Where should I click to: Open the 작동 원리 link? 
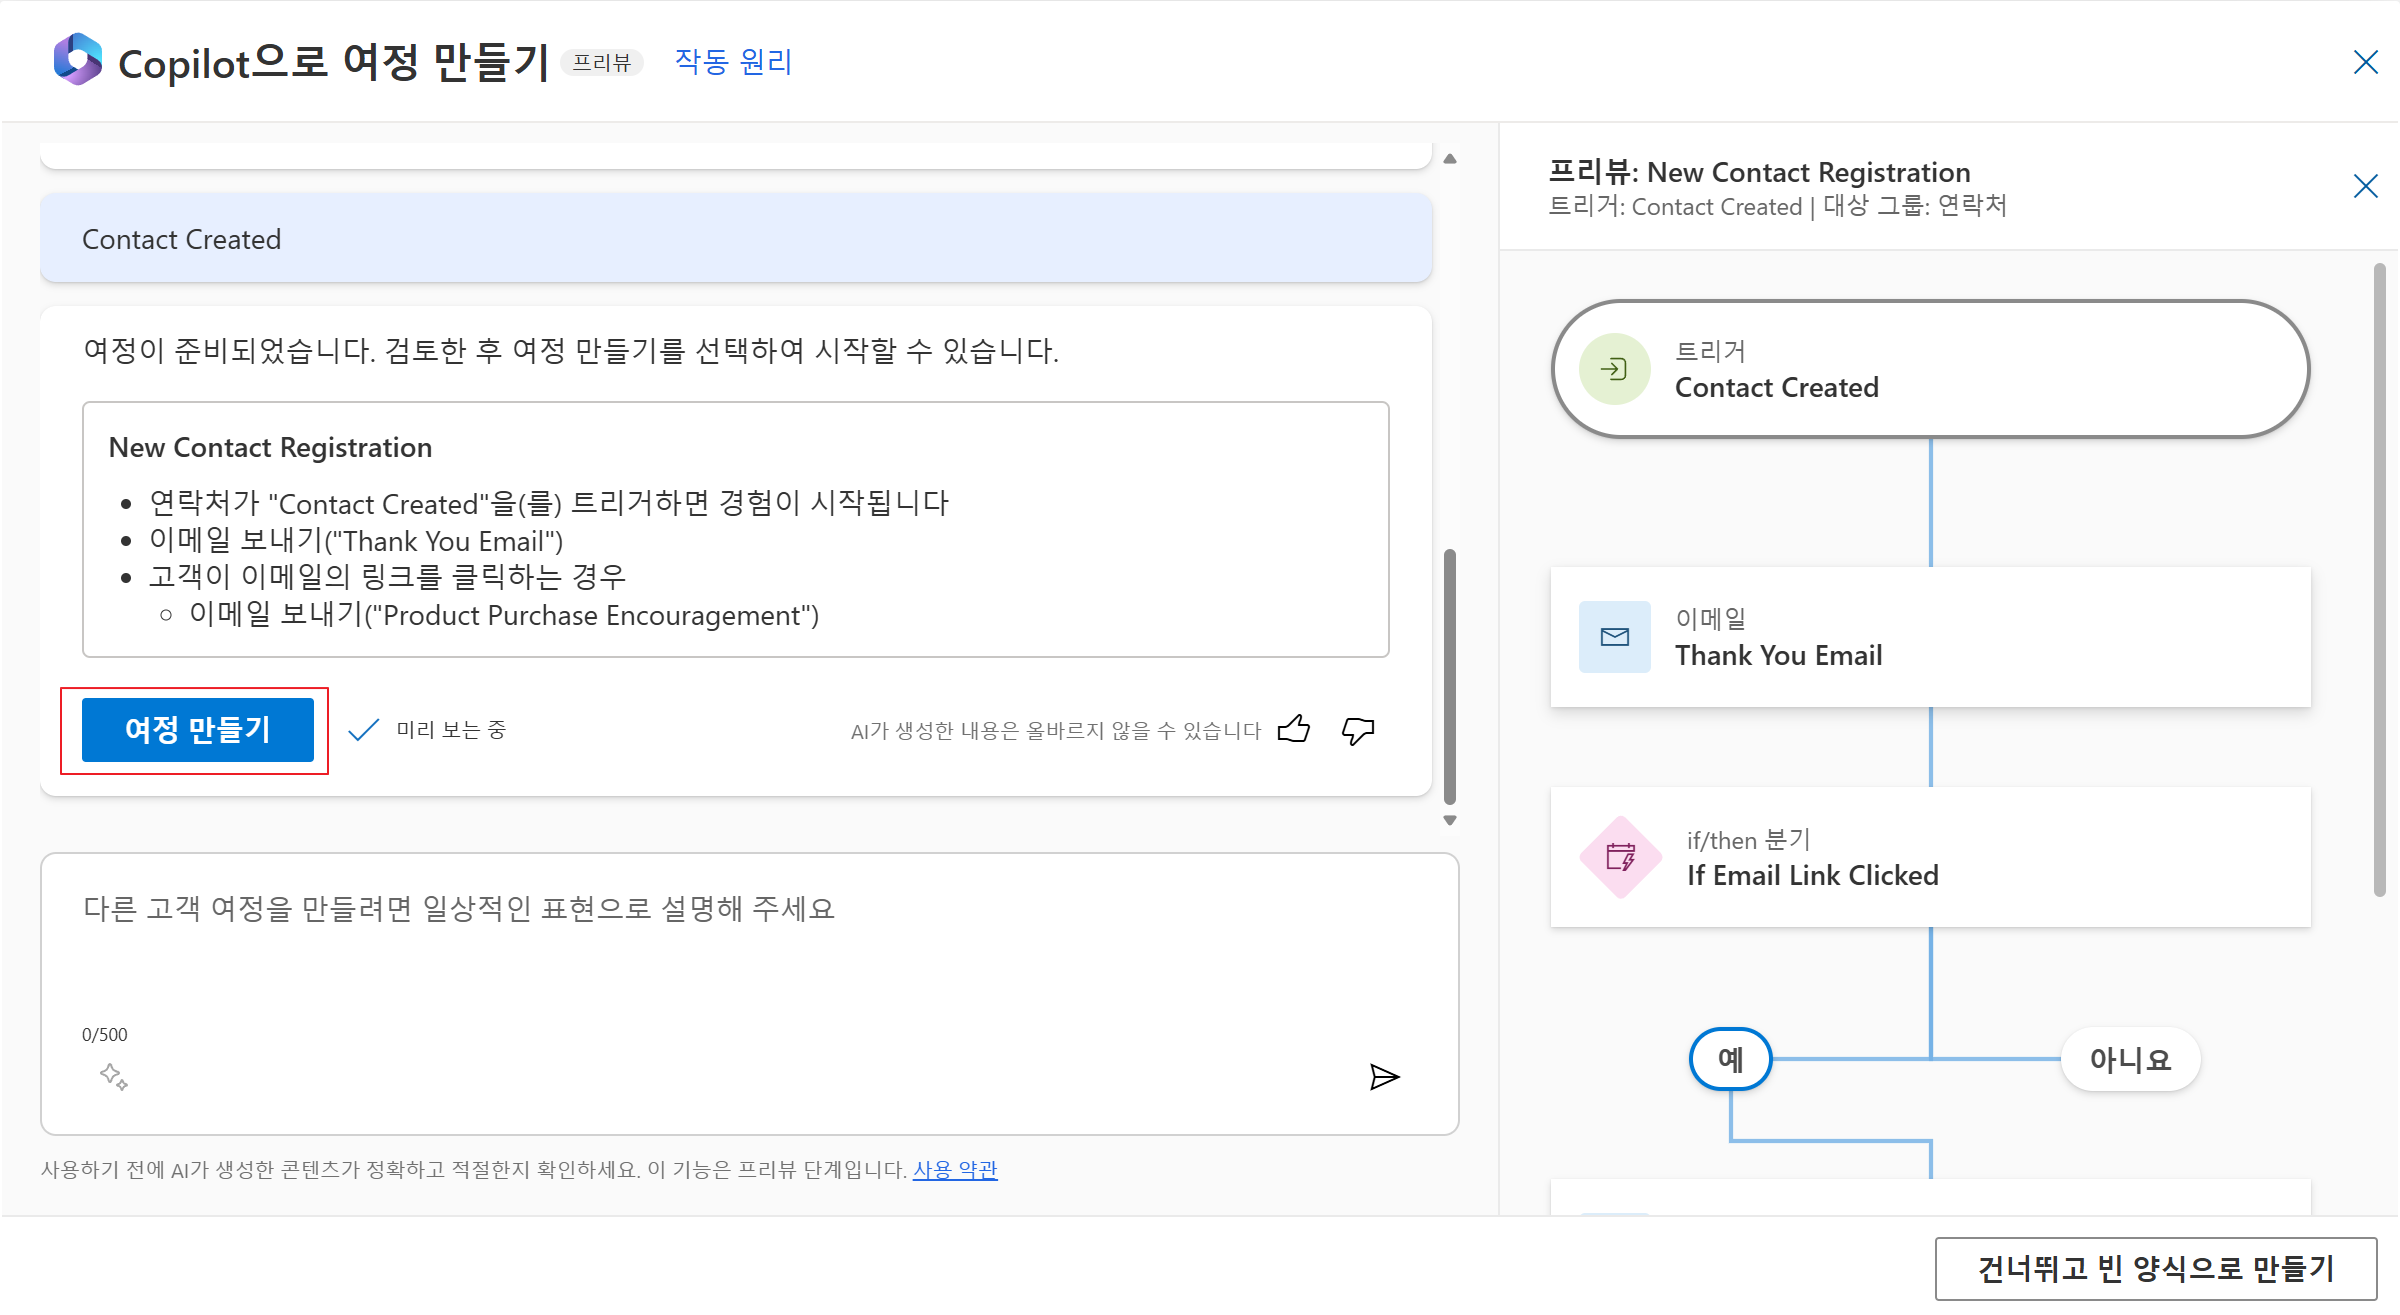733,62
